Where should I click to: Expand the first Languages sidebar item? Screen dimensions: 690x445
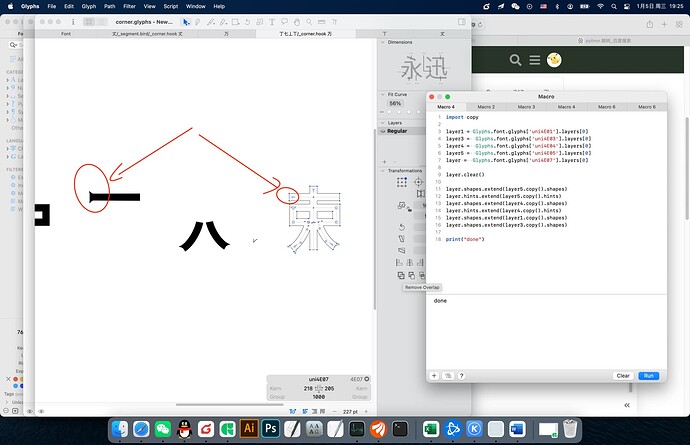pos(7,148)
